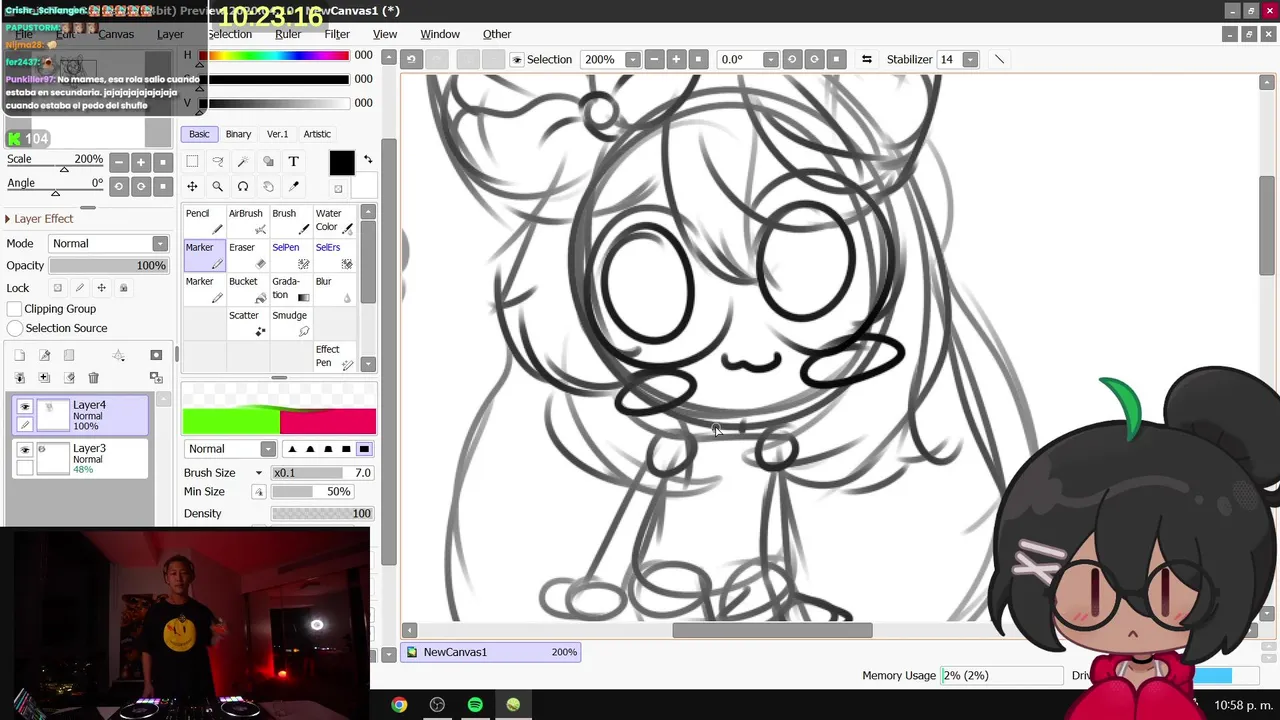Click the undo arrow in toolbar
The width and height of the screenshot is (1280, 720).
coord(411,59)
